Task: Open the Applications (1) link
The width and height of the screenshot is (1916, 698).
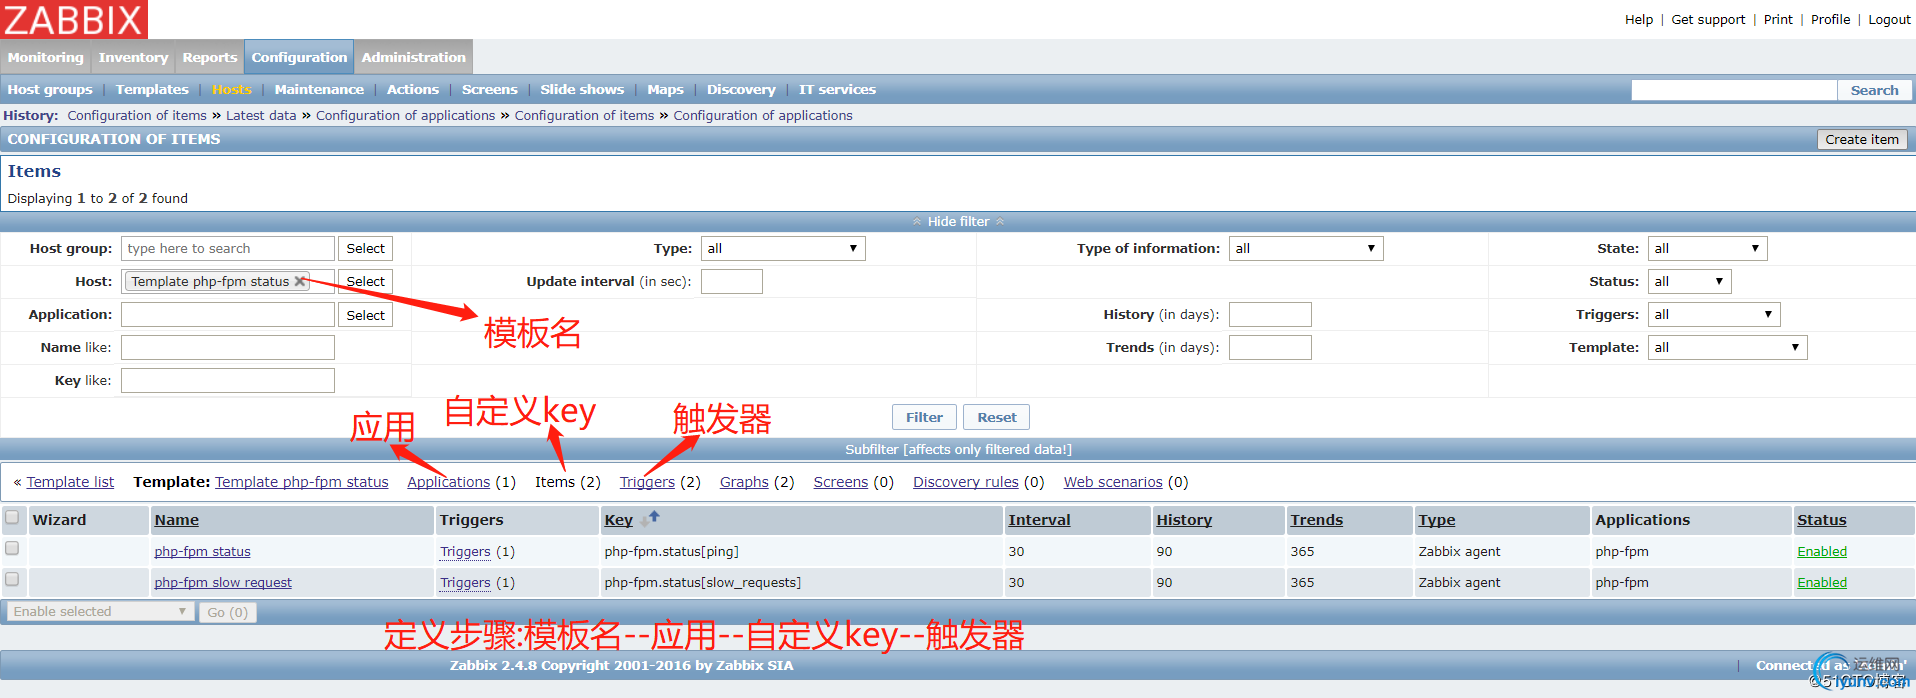Action: click(x=449, y=482)
